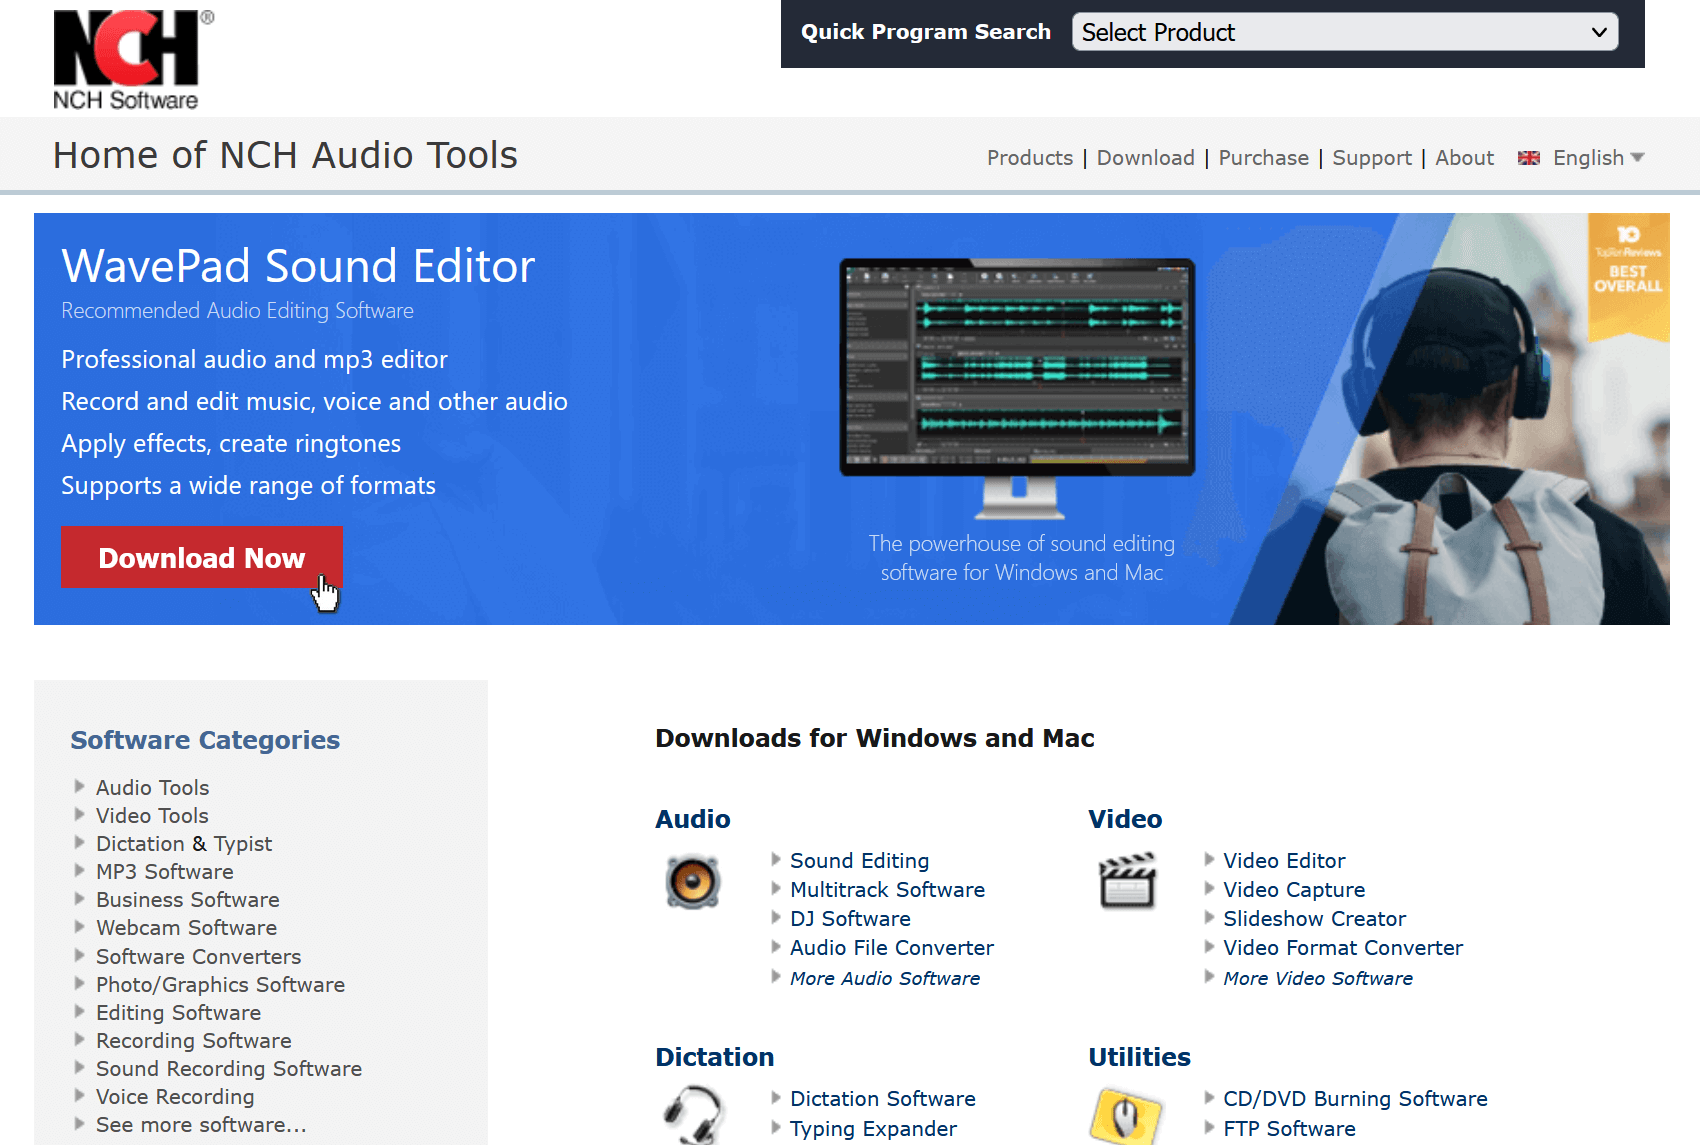Open Slideshow Creator link
The width and height of the screenshot is (1700, 1145).
[x=1315, y=919]
